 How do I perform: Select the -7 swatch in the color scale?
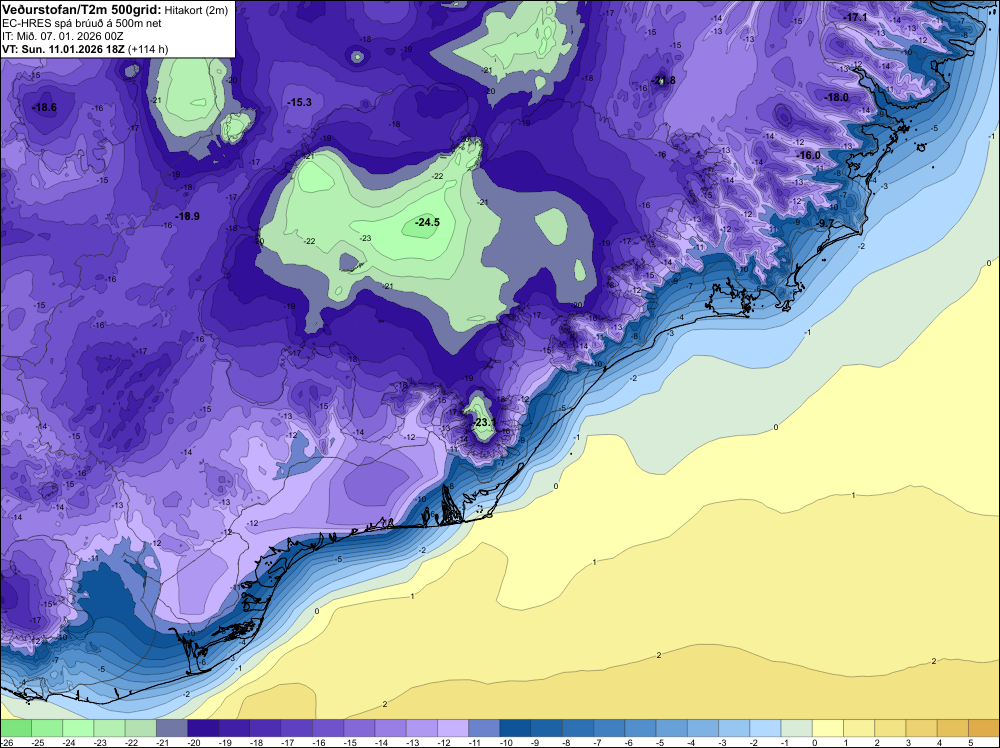click(x=609, y=728)
